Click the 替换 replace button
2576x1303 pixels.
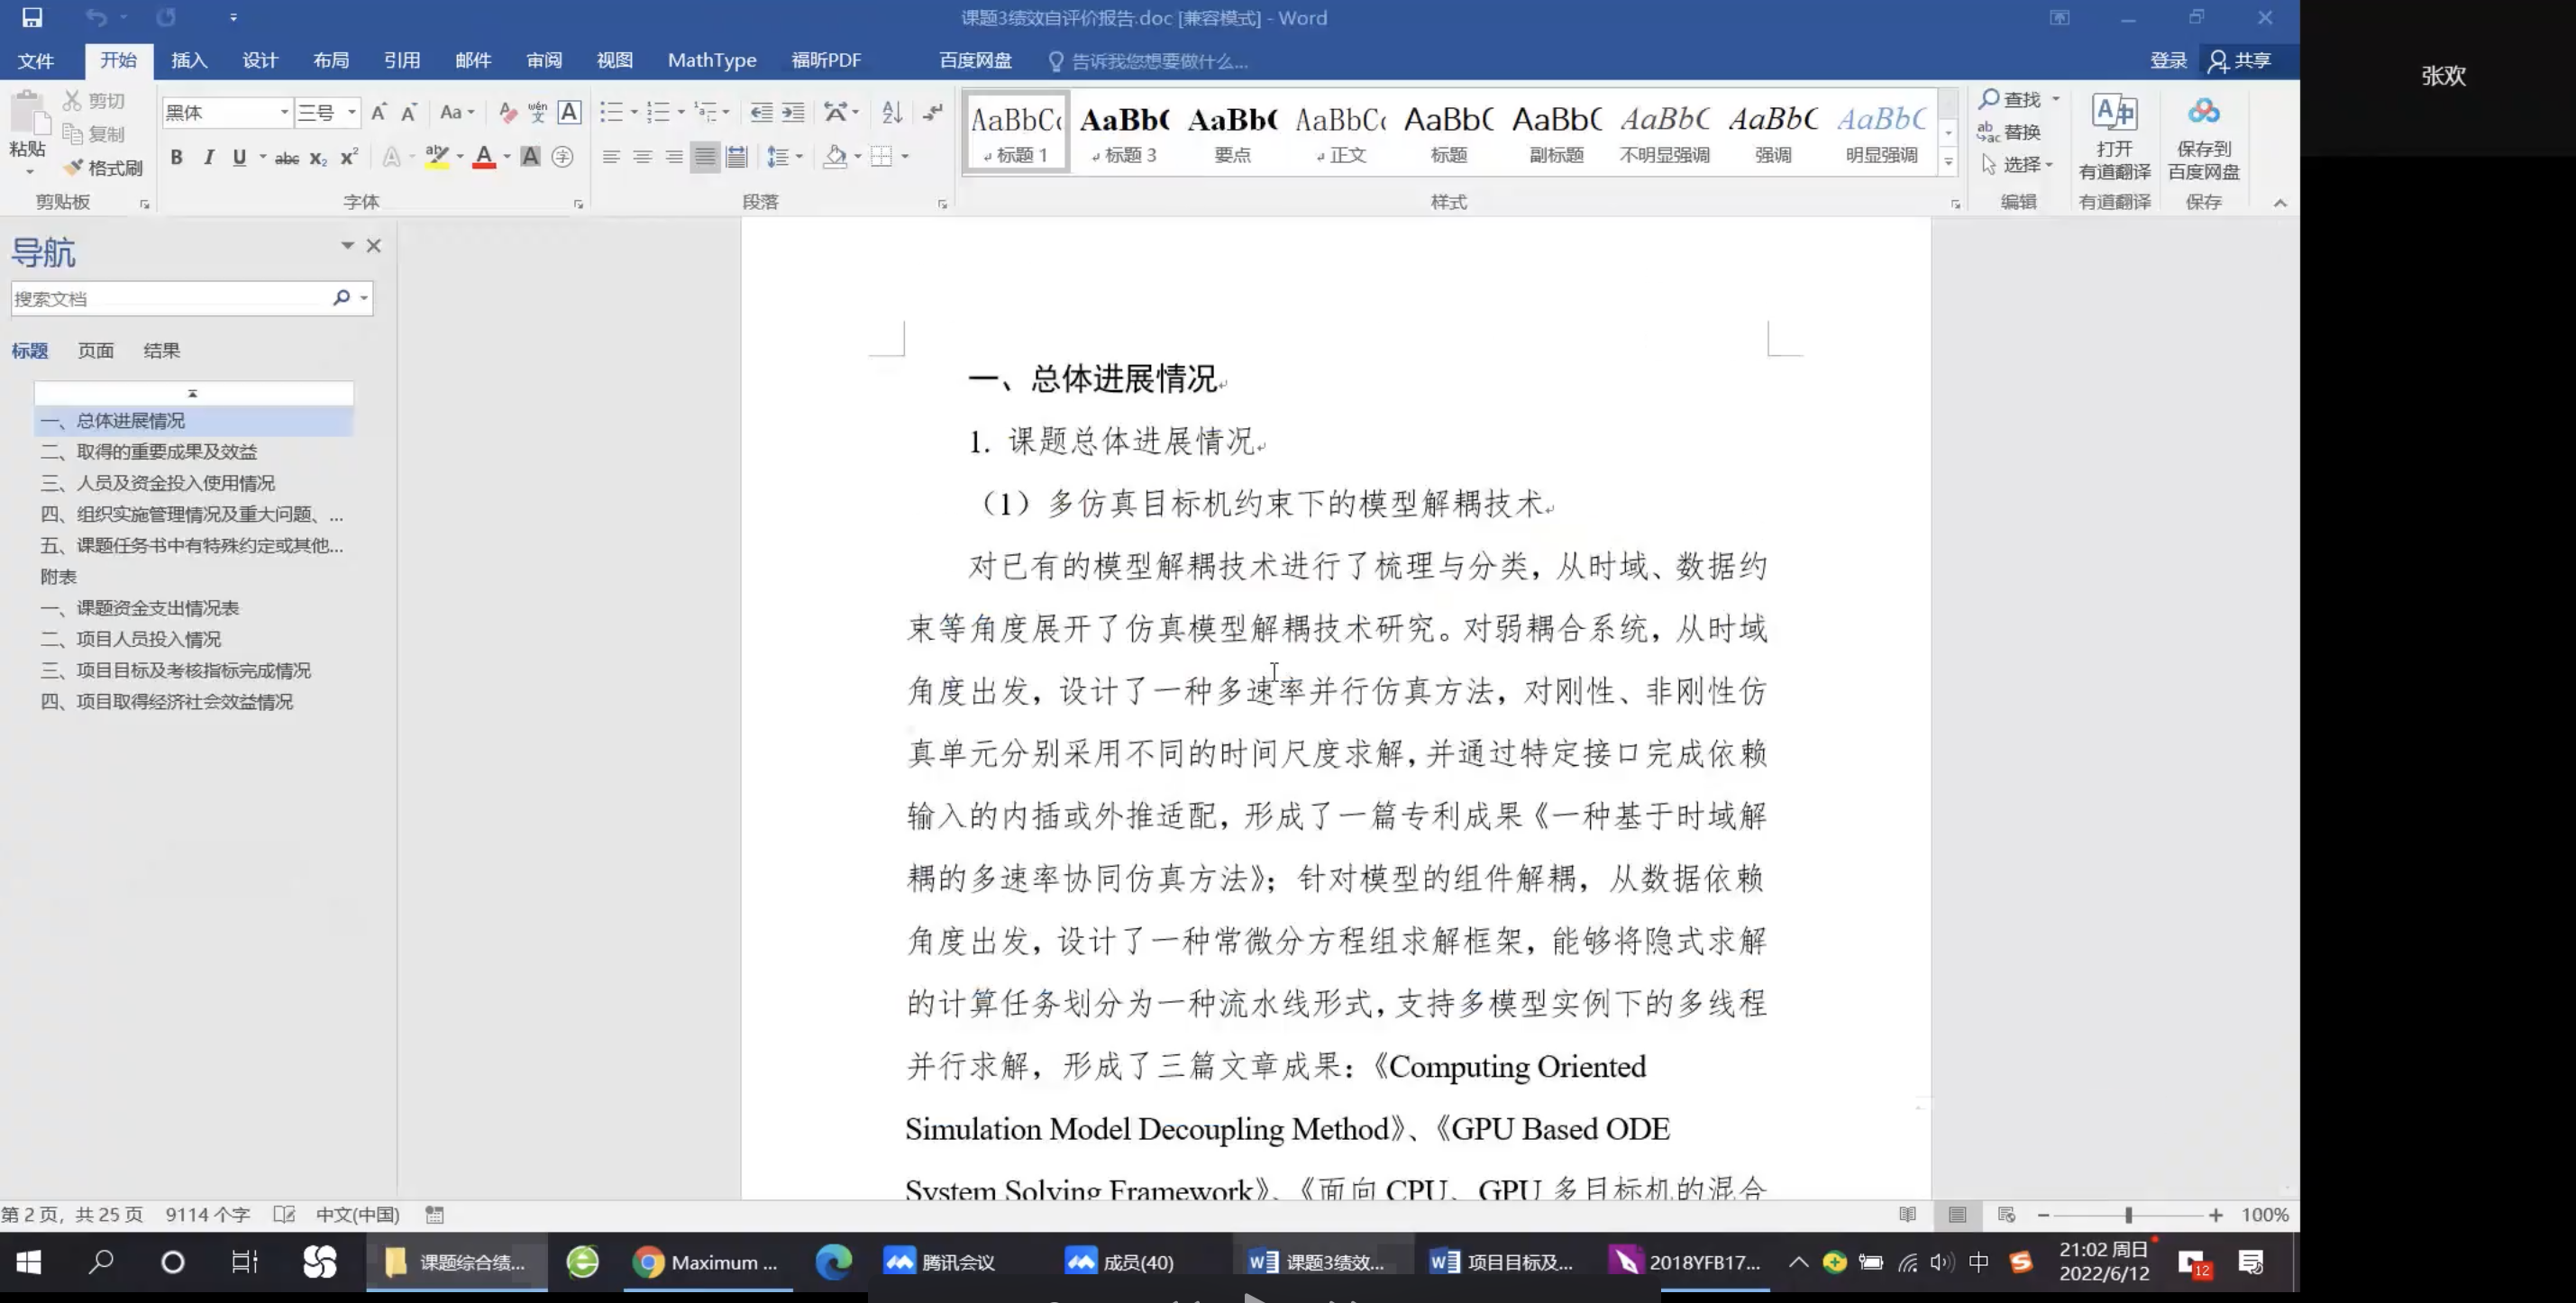(x=2011, y=132)
